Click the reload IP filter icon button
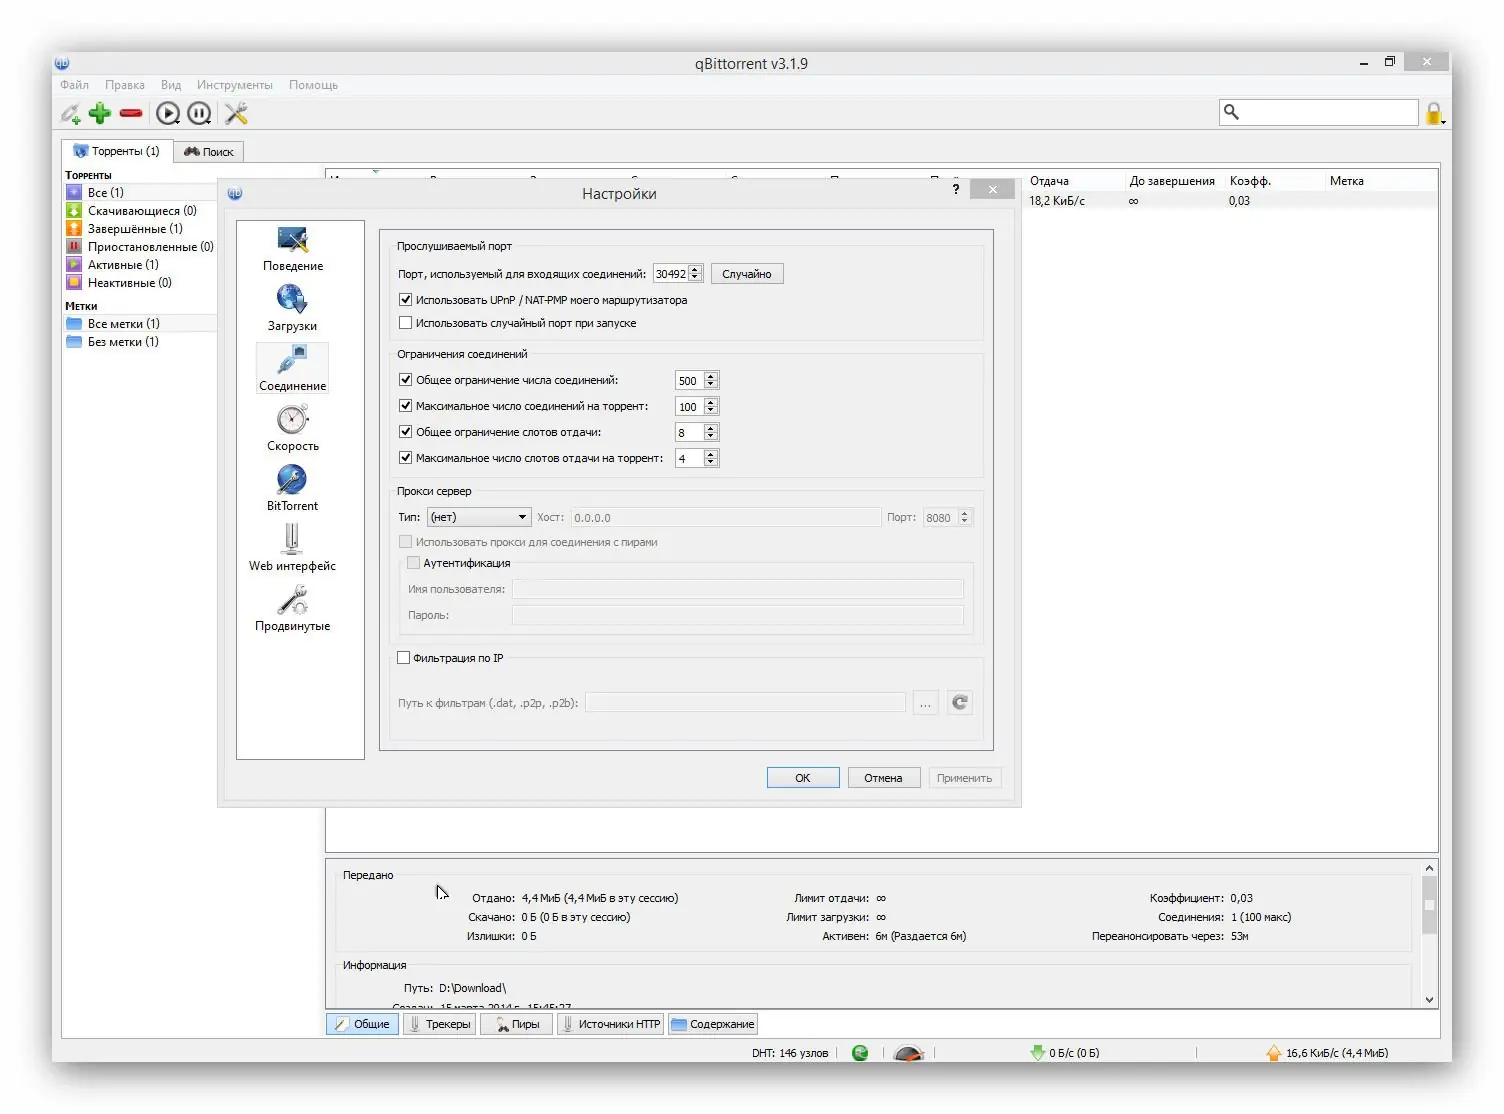Screen dimensions: 1504x1114 coord(959,703)
